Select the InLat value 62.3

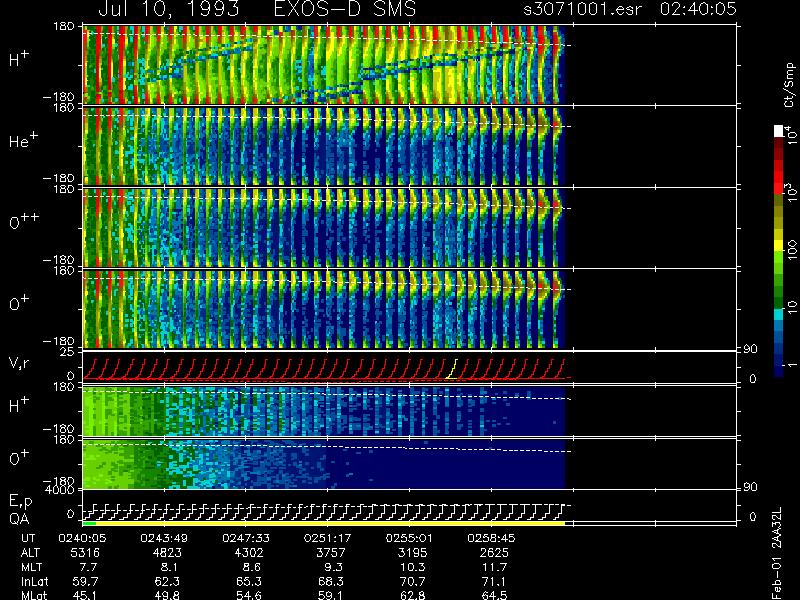(x=166, y=581)
